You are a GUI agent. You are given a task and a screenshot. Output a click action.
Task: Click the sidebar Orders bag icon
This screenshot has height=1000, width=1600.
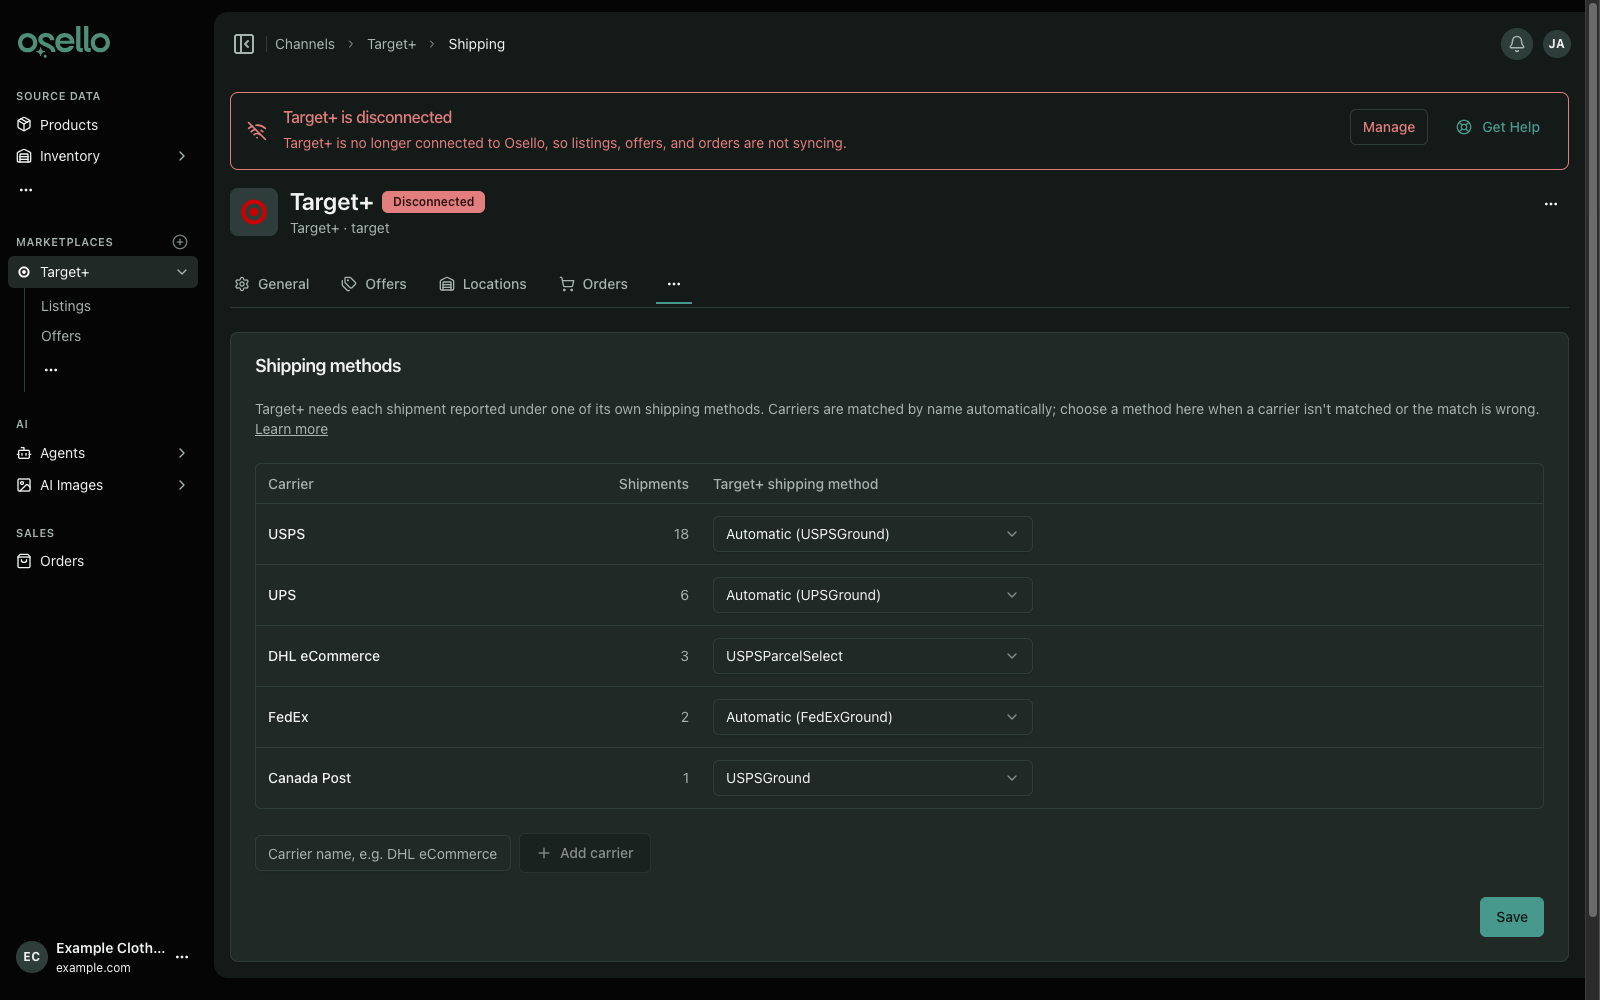(24, 561)
